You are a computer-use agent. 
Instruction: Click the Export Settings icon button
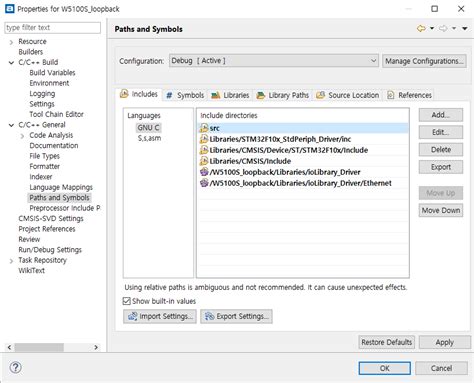tap(236, 316)
